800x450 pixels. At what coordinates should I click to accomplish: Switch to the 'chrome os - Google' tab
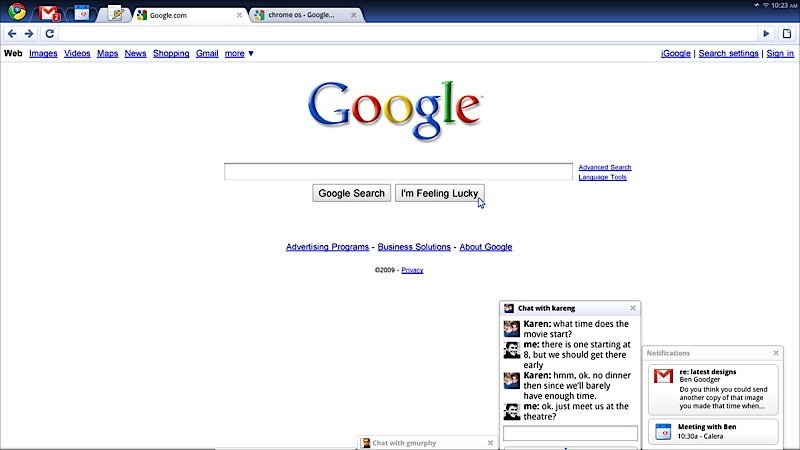300,15
